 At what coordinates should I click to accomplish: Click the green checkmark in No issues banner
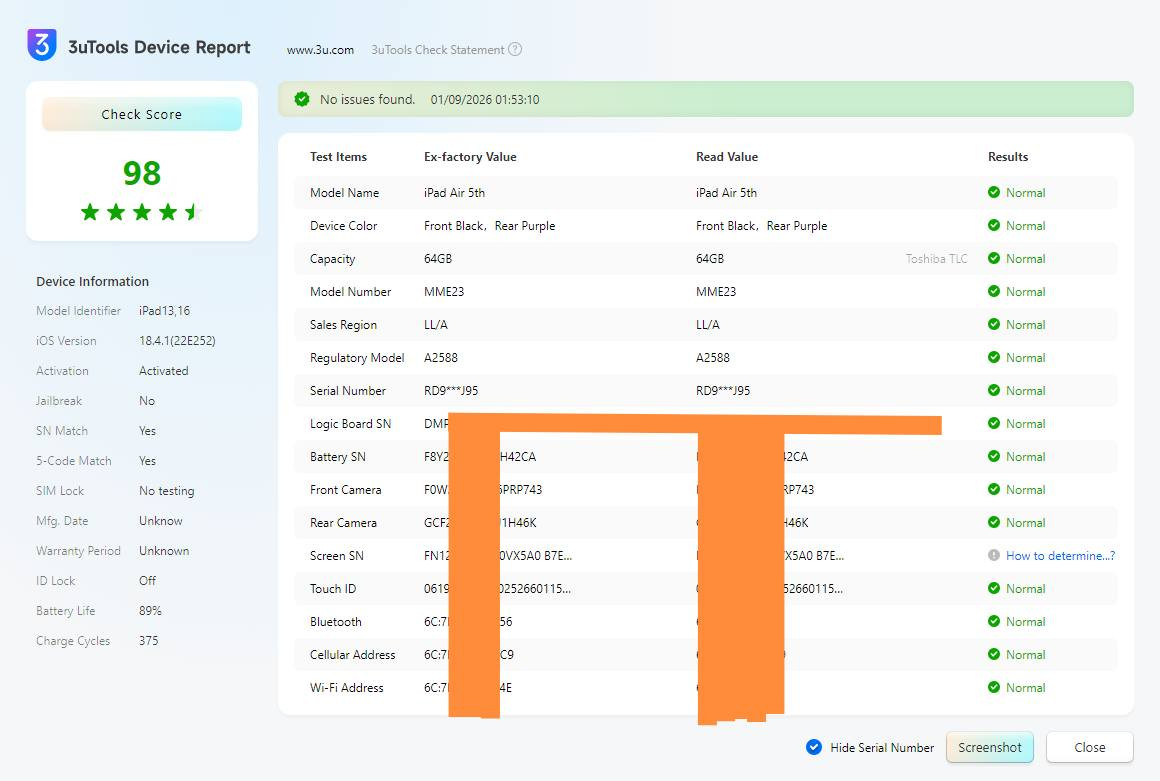302,99
